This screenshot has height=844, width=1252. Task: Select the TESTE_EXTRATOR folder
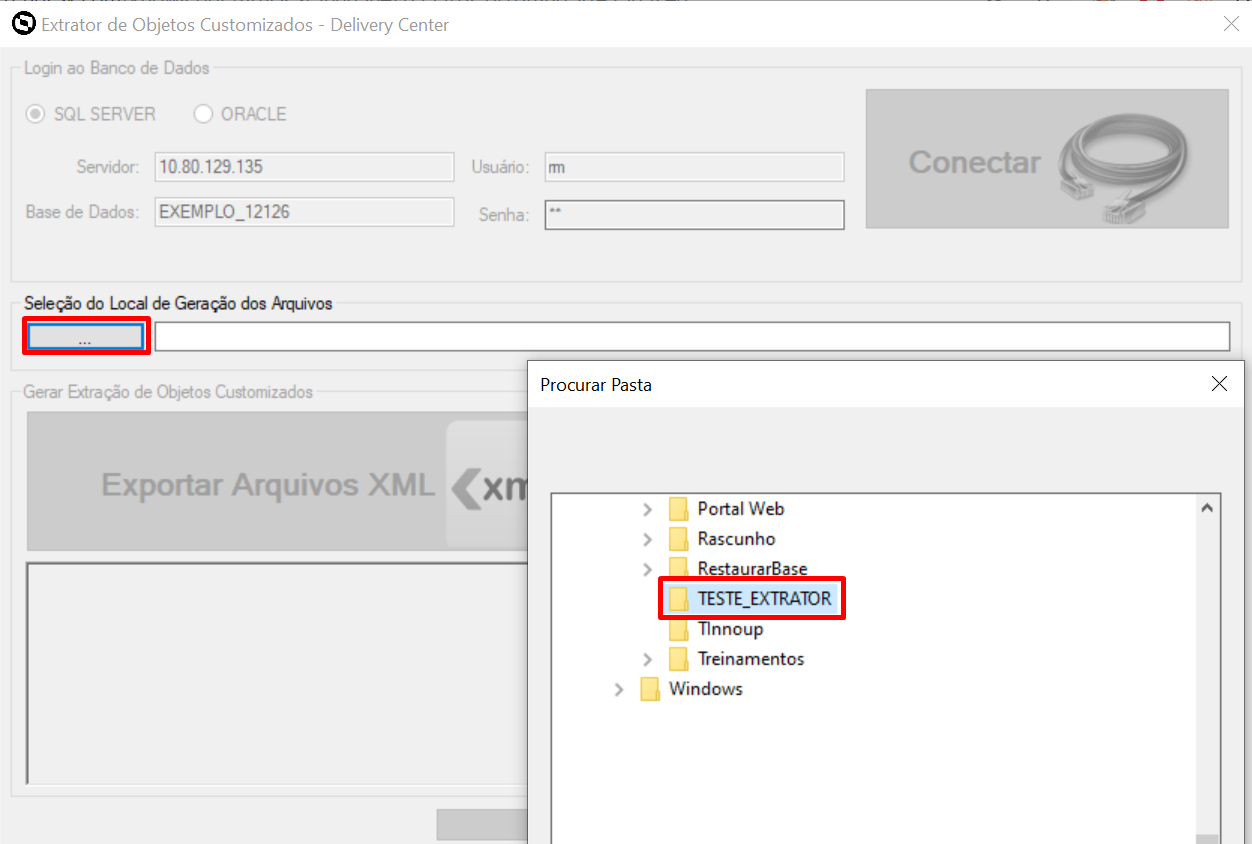(x=764, y=599)
